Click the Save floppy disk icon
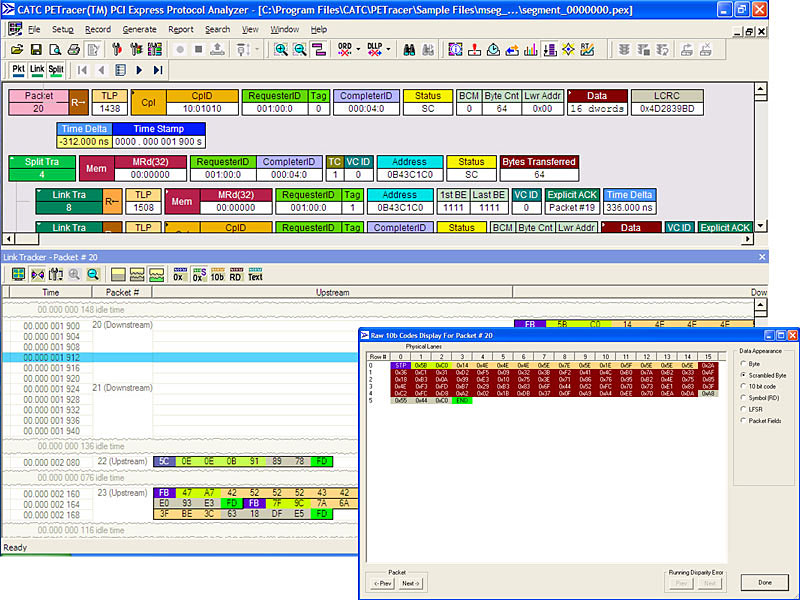Image resolution: width=800 pixels, height=600 pixels. click(x=35, y=49)
